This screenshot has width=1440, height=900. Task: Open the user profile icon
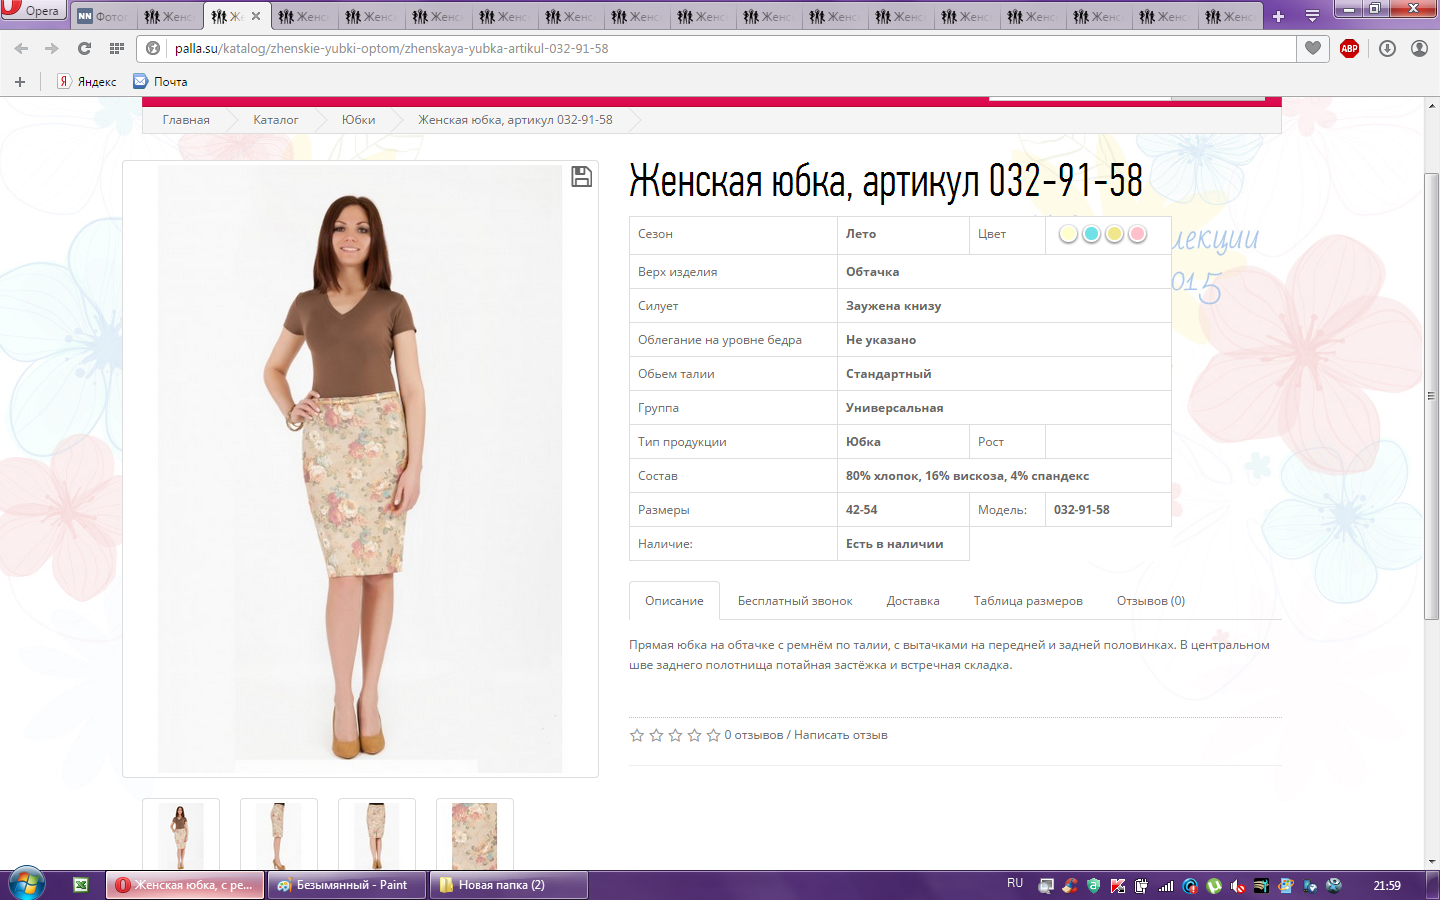[x=1419, y=48]
